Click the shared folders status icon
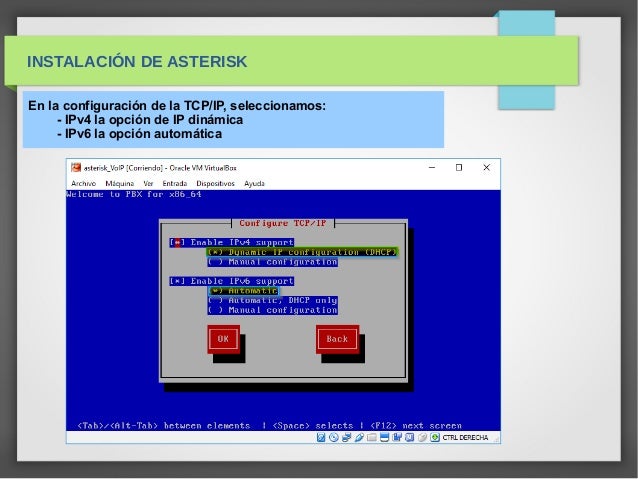 pyautogui.click(x=371, y=437)
